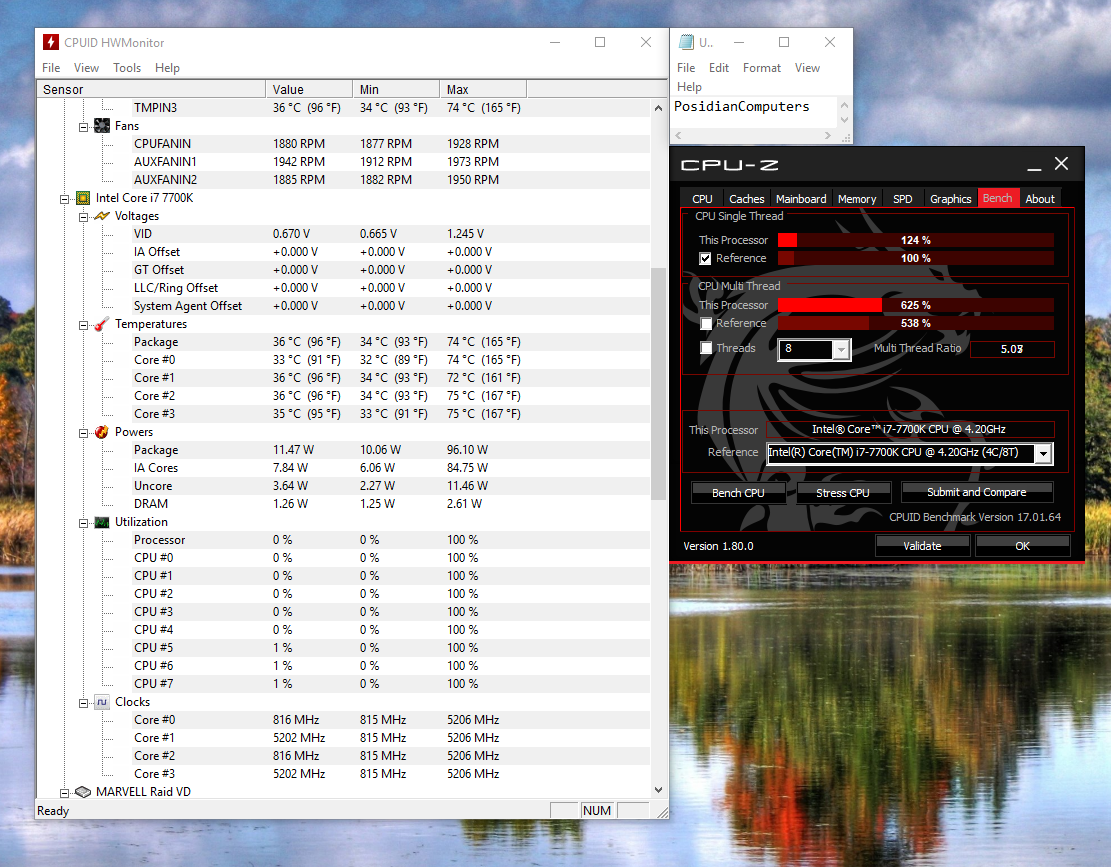Switch to the Caches tab
This screenshot has width=1111, height=867.
click(x=747, y=199)
